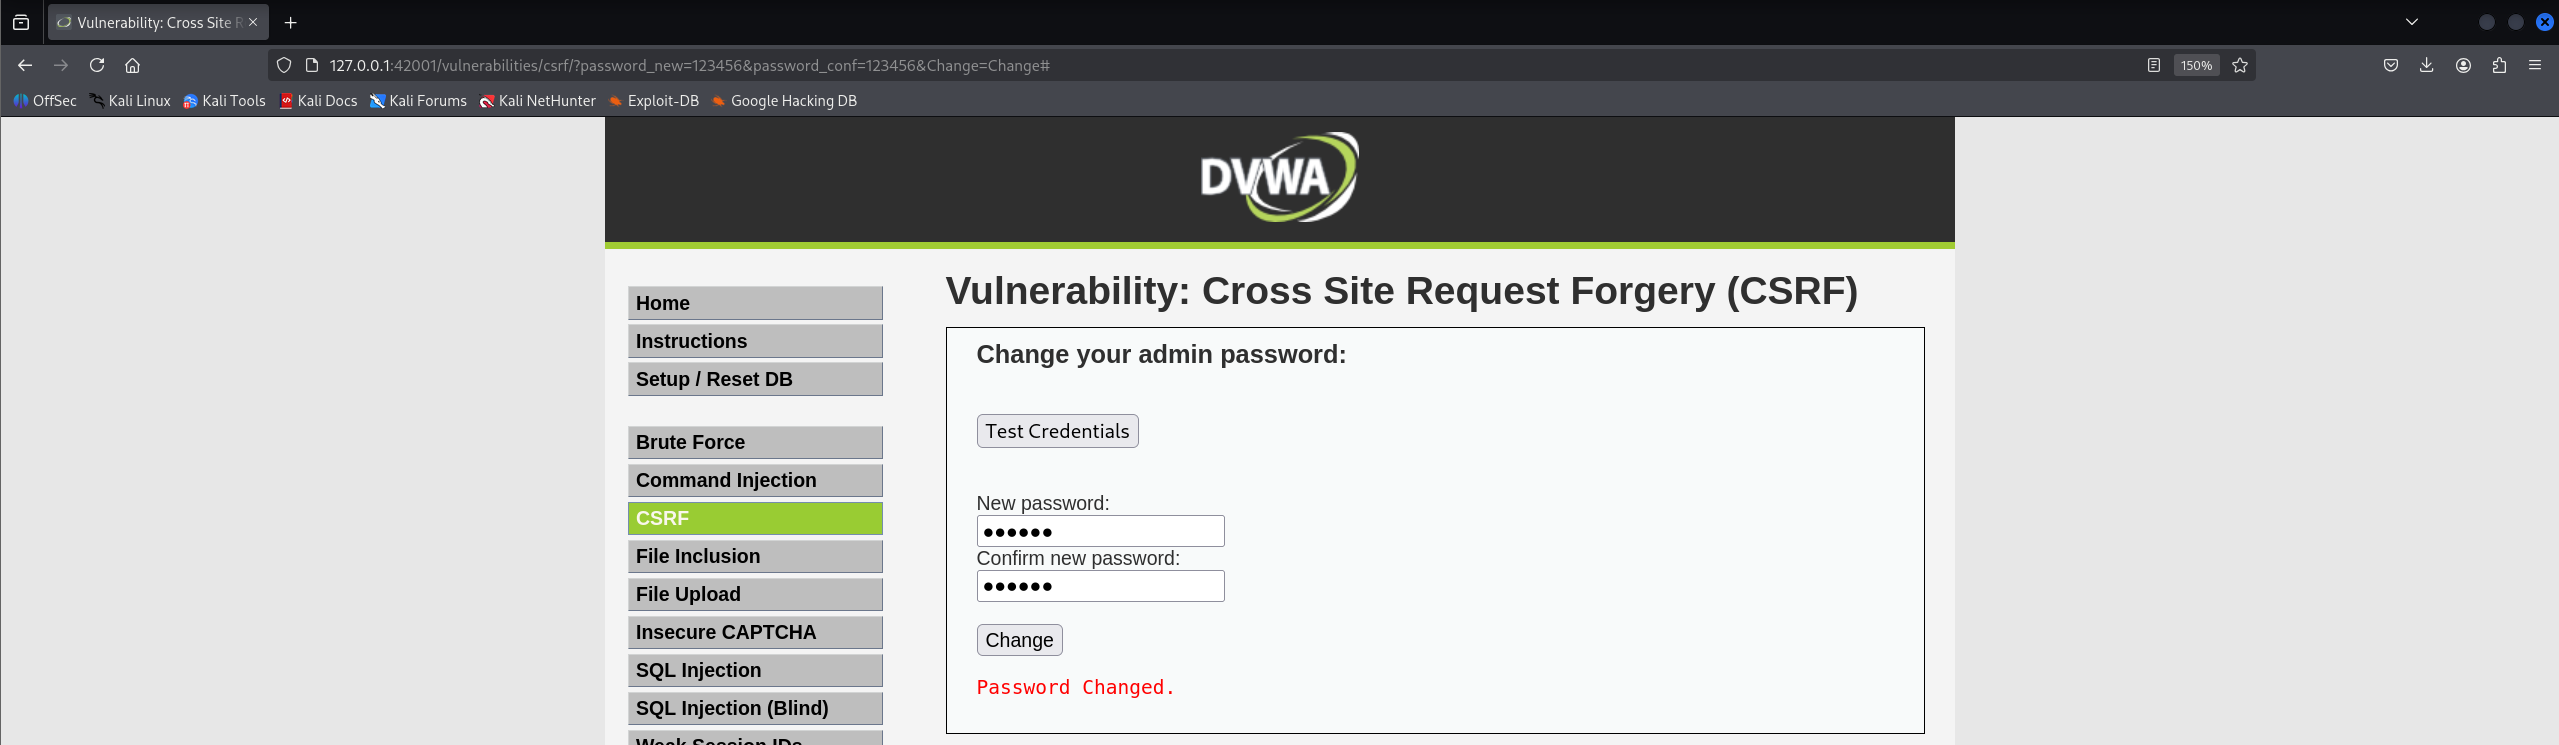Expand the list all tabs dropdown
The width and height of the screenshot is (2559, 745).
point(2412,22)
